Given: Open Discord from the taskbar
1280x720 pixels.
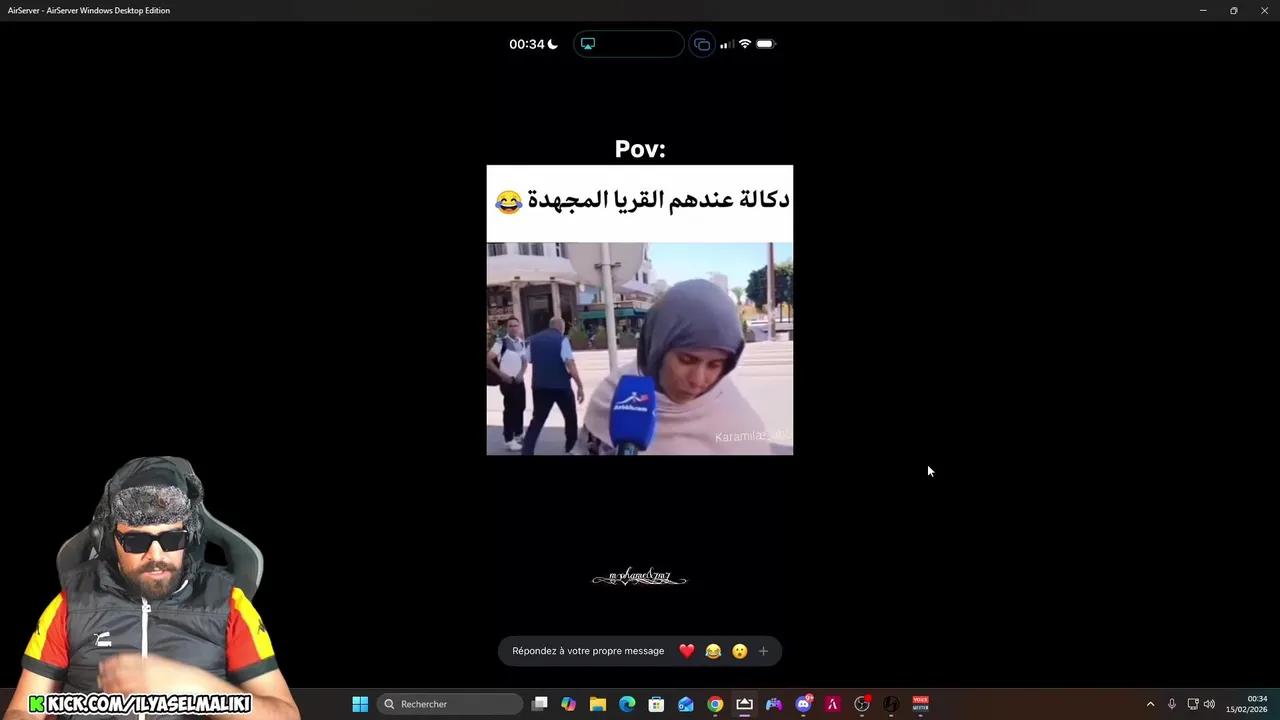Looking at the screenshot, I should pos(803,704).
